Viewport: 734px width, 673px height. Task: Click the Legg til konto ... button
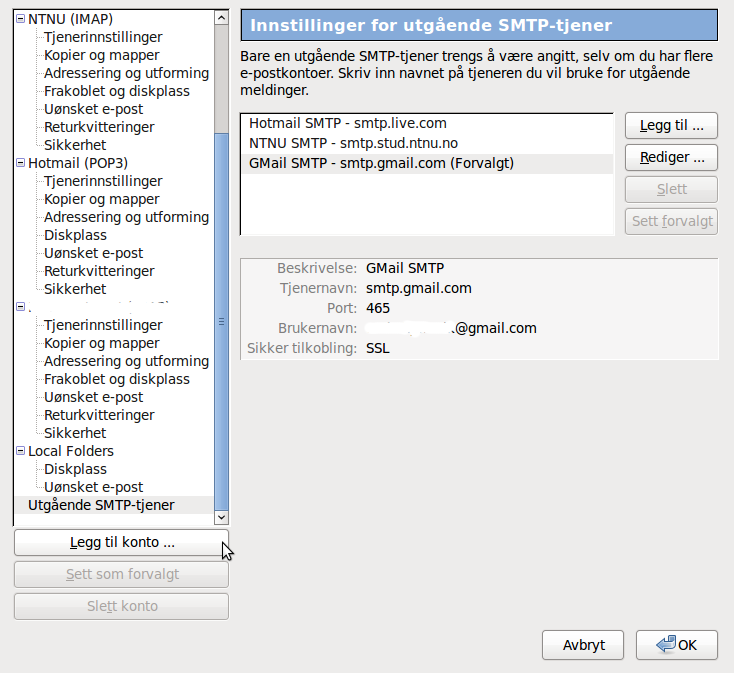click(x=121, y=542)
